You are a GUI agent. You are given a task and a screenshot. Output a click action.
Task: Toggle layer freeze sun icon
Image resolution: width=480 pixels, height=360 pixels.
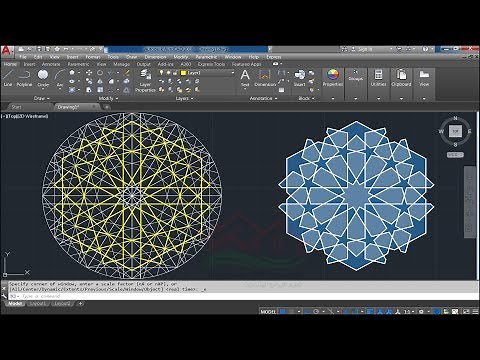[x=168, y=72]
